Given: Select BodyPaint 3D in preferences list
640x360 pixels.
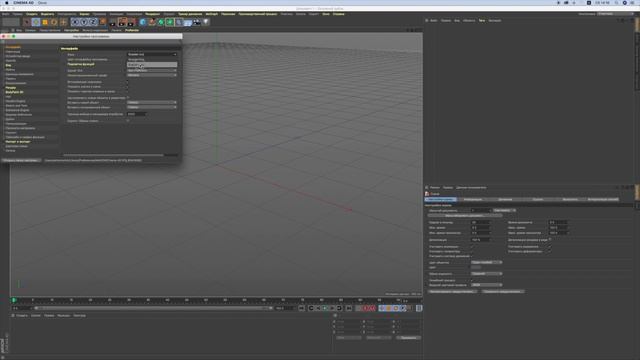Looking at the screenshot, I should point(15,92).
